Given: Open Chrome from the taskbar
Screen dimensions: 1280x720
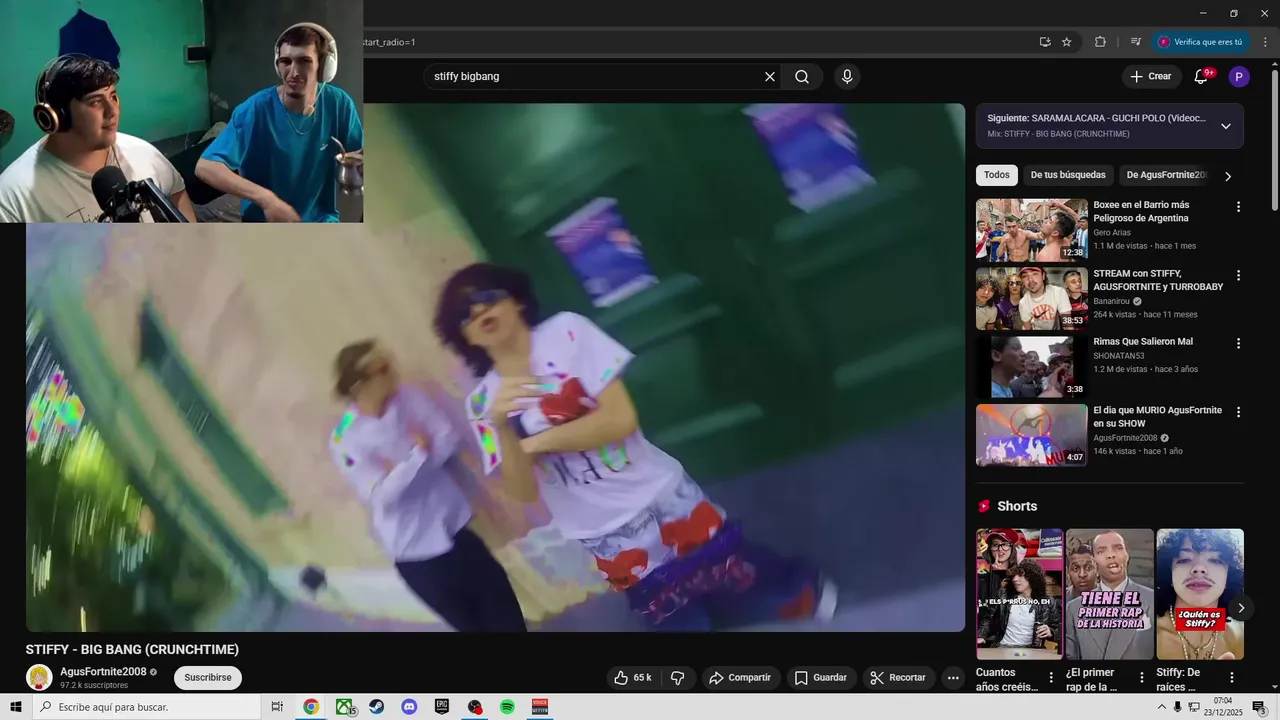Looking at the screenshot, I should pyautogui.click(x=311, y=707).
